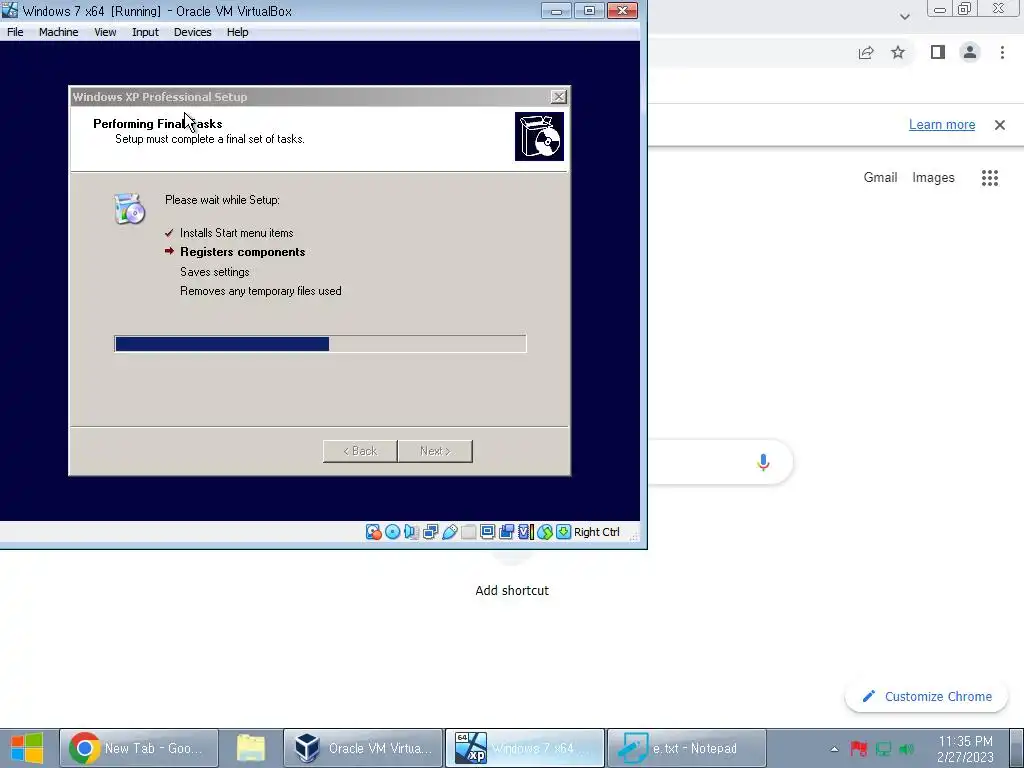Click the Right Ctrl host key label

click(x=596, y=532)
